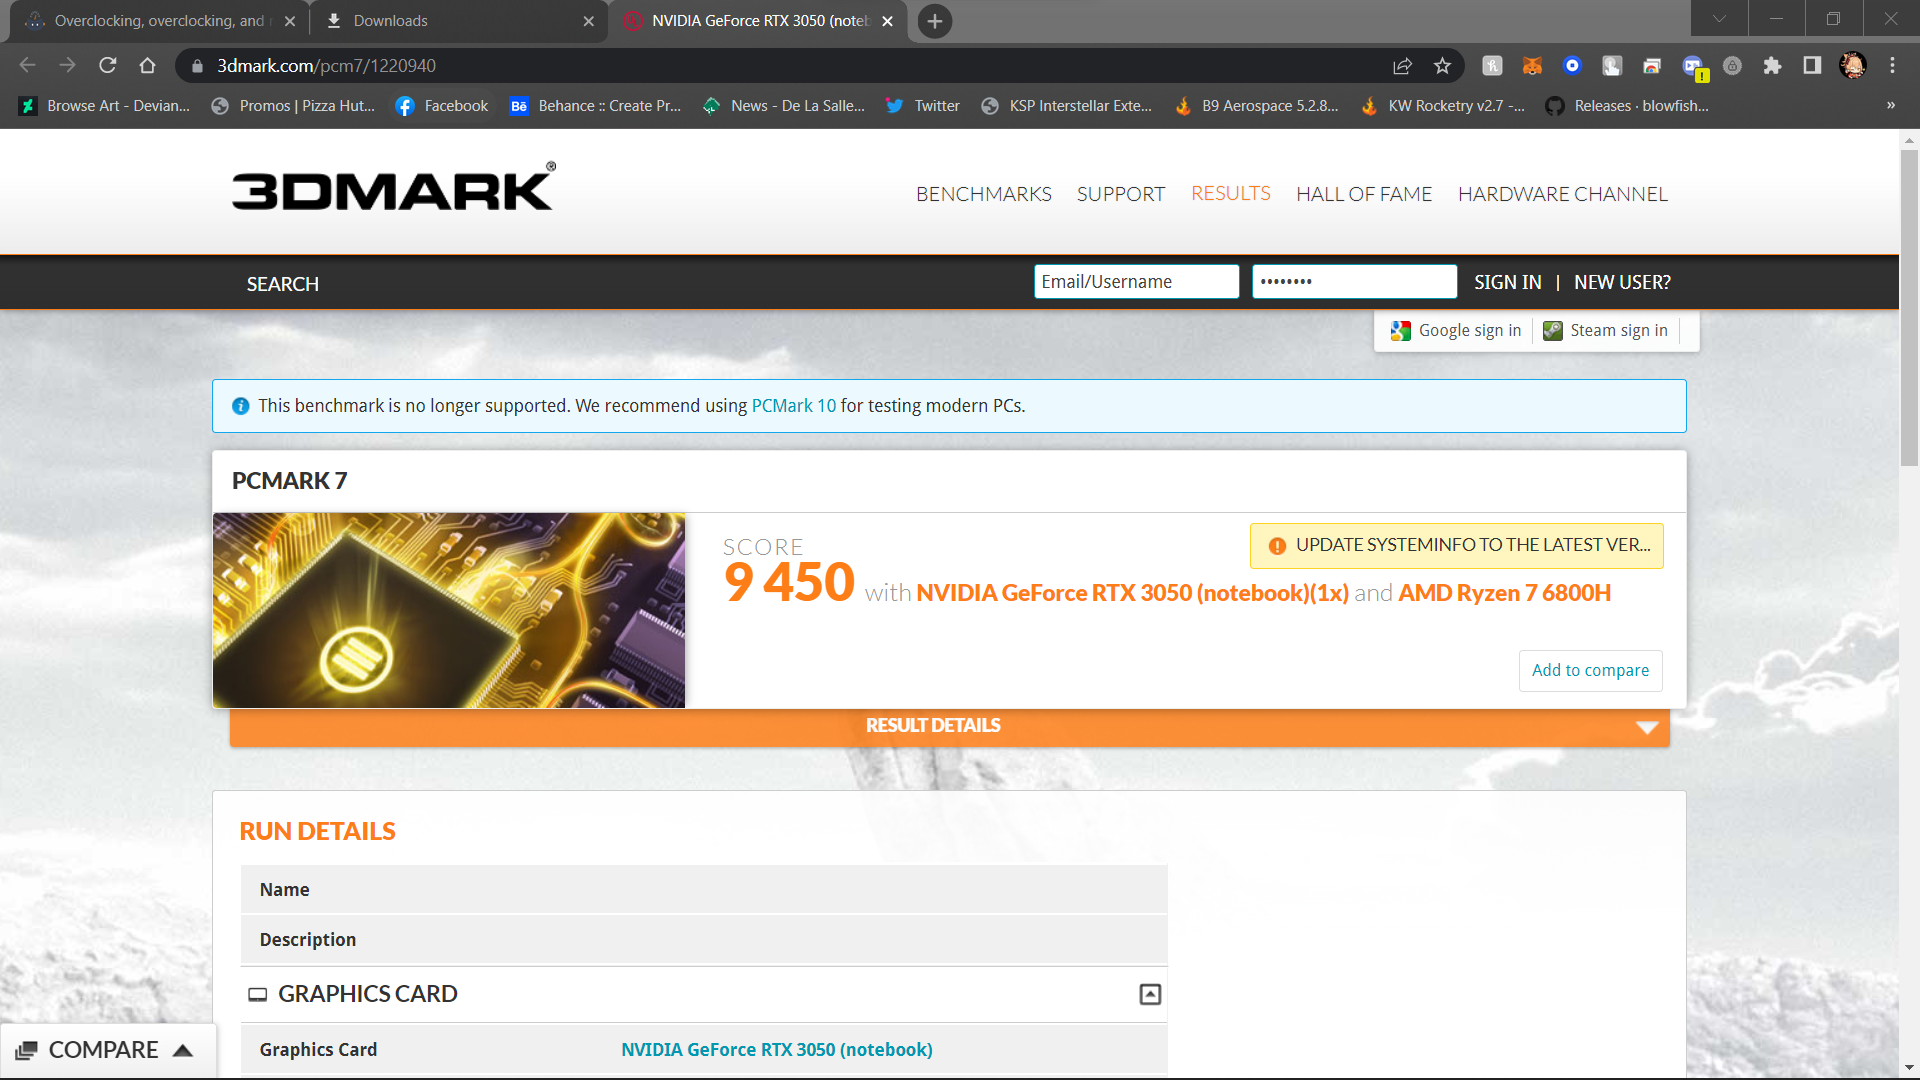1920x1080 pixels.
Task: Open Results menu
Action: (x=1231, y=193)
